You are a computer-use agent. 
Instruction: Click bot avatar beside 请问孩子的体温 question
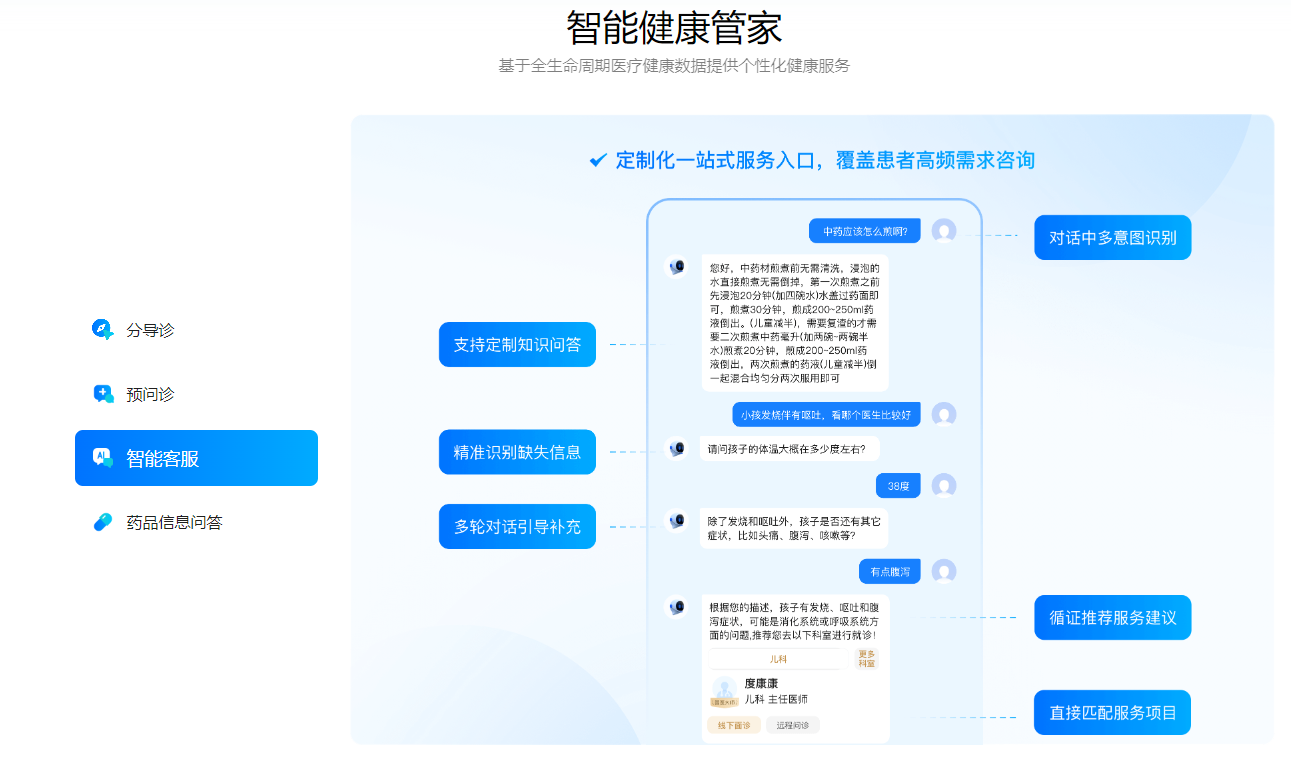pos(677,449)
